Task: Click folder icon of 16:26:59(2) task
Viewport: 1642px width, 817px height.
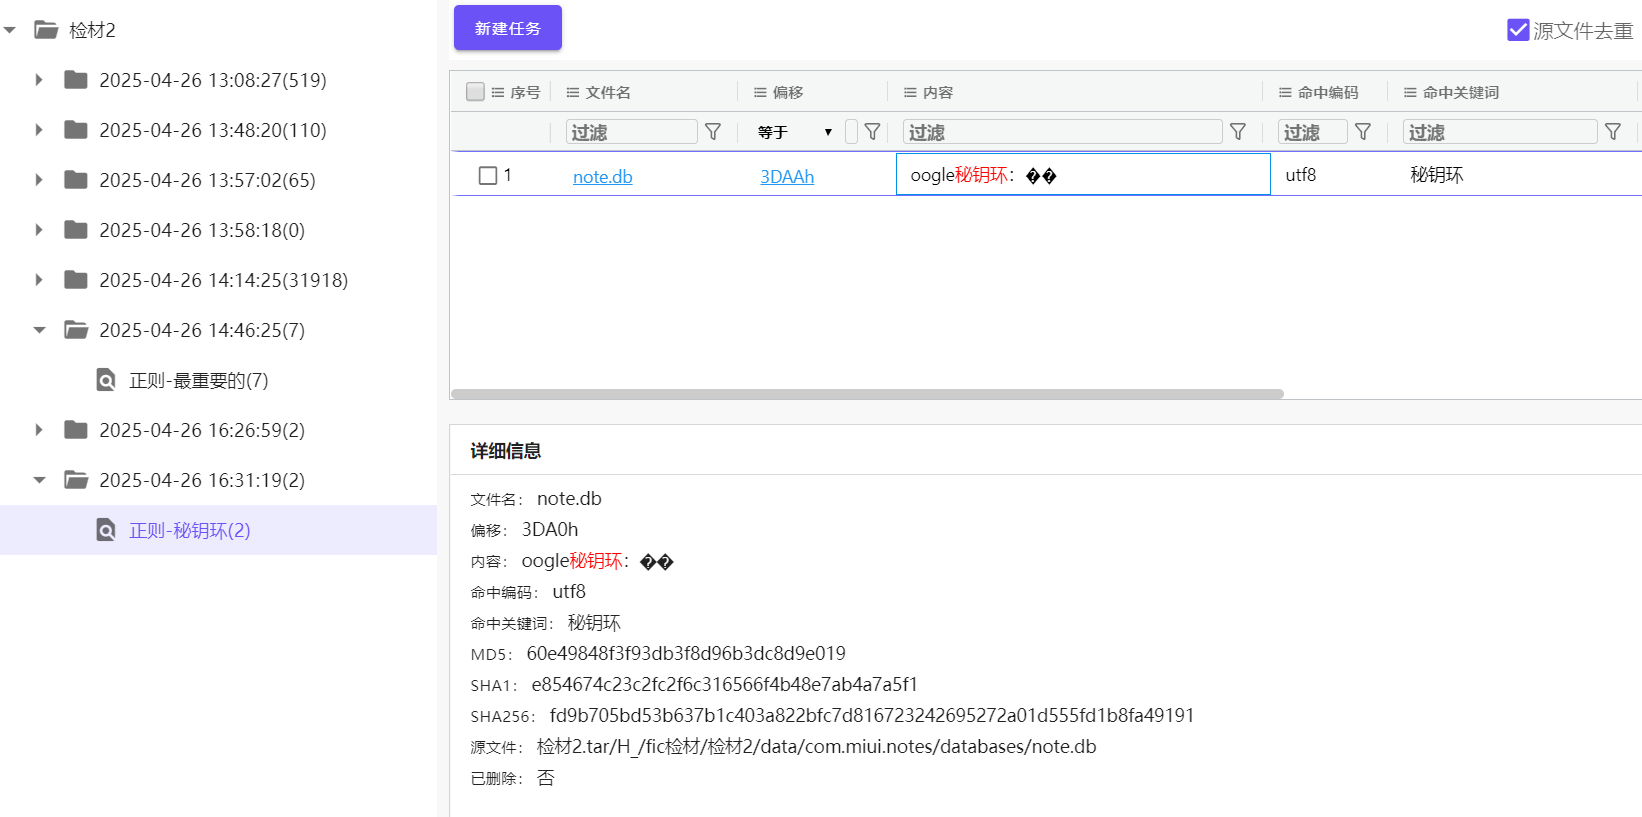Action: pyautogui.click(x=76, y=429)
